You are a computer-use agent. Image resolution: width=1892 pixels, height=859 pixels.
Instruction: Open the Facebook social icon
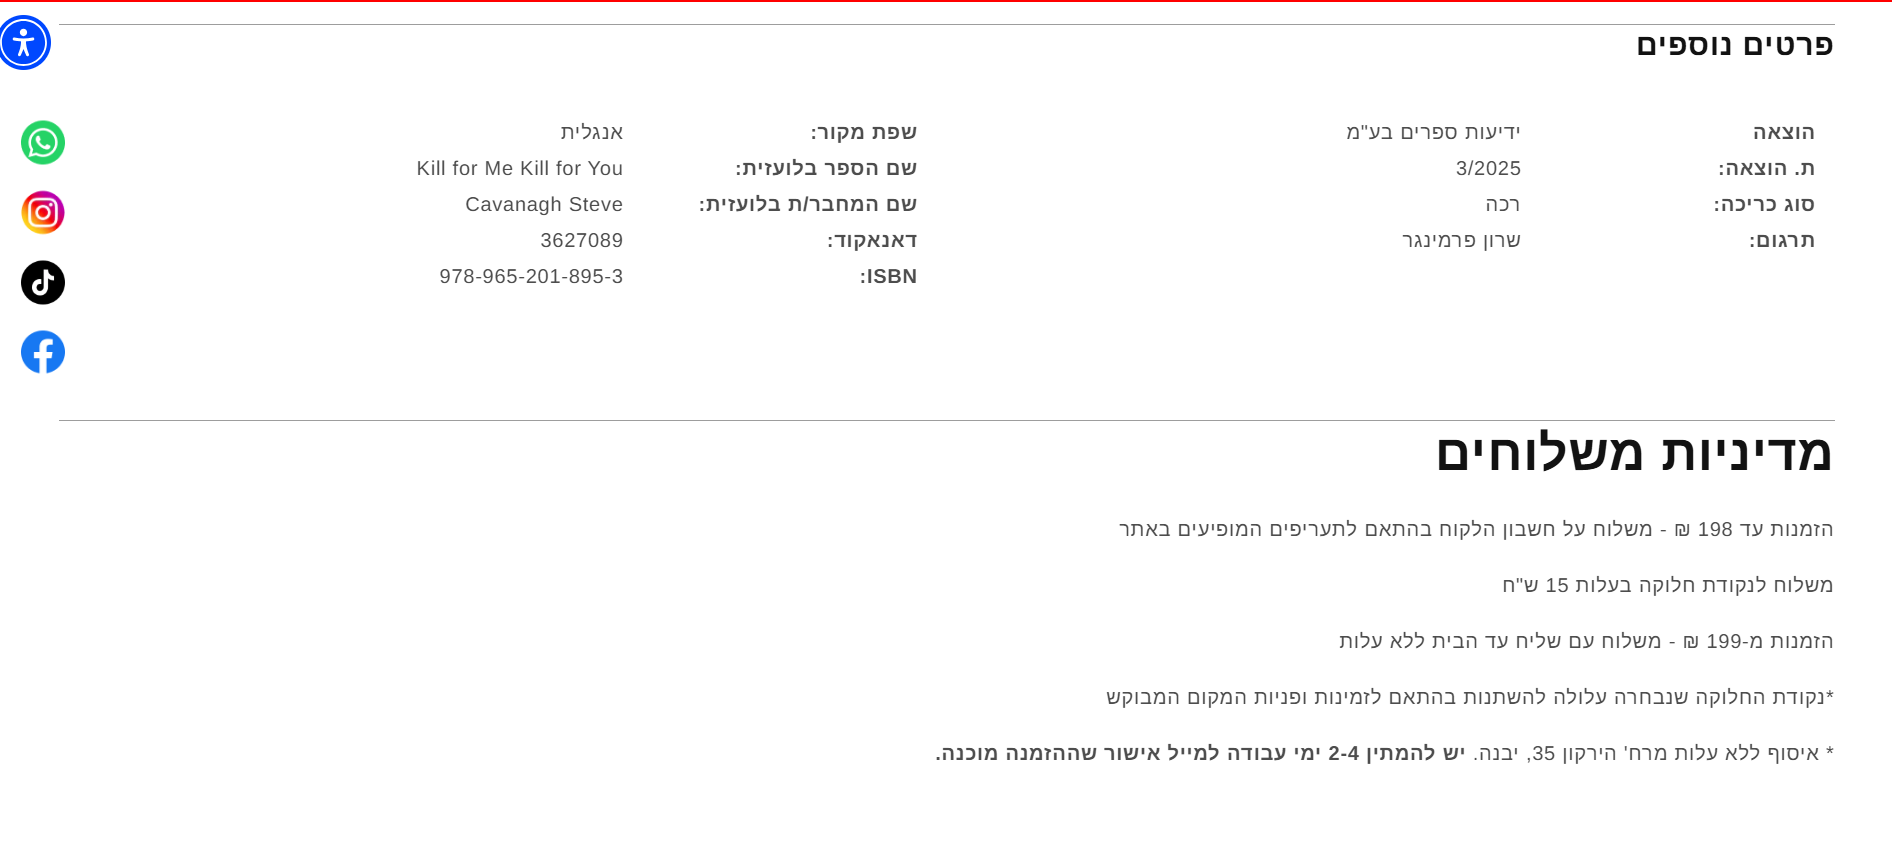[43, 353]
